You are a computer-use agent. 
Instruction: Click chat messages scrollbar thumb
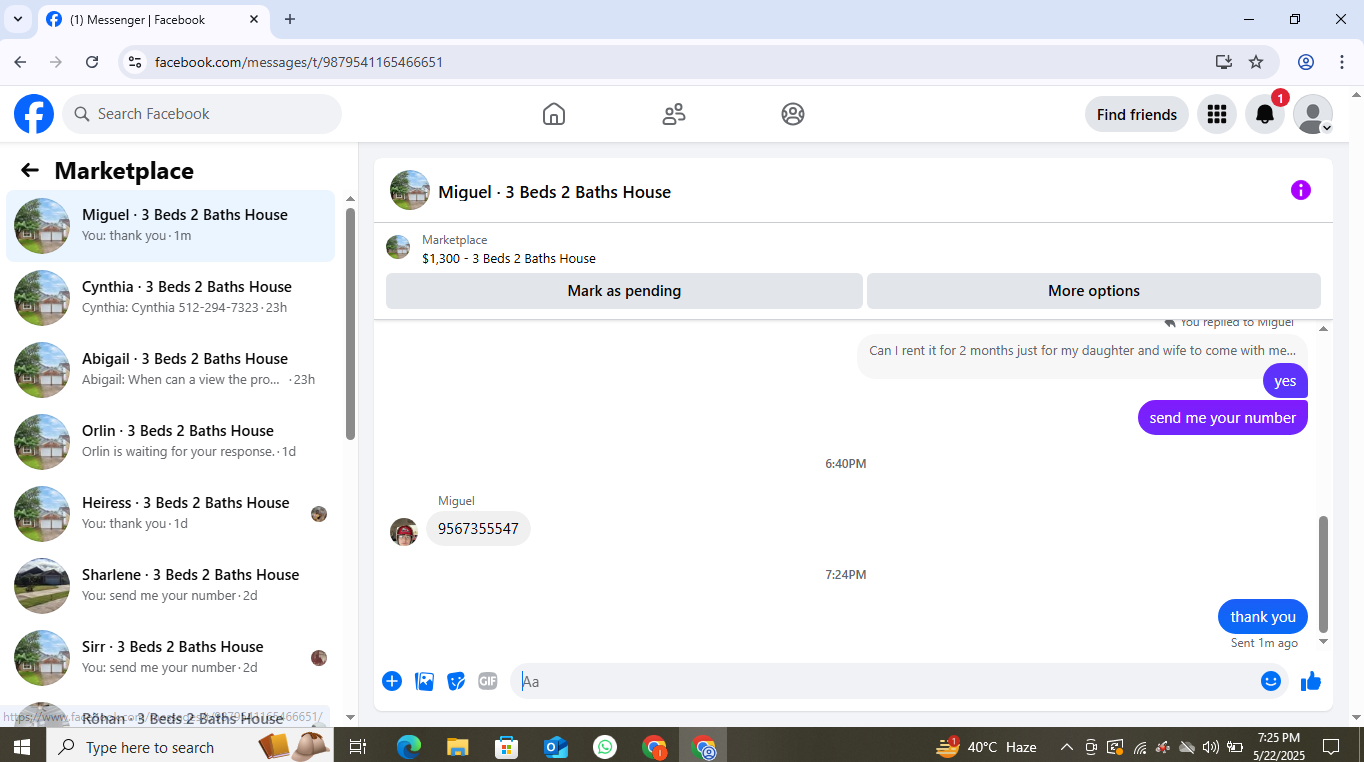tap(1324, 573)
